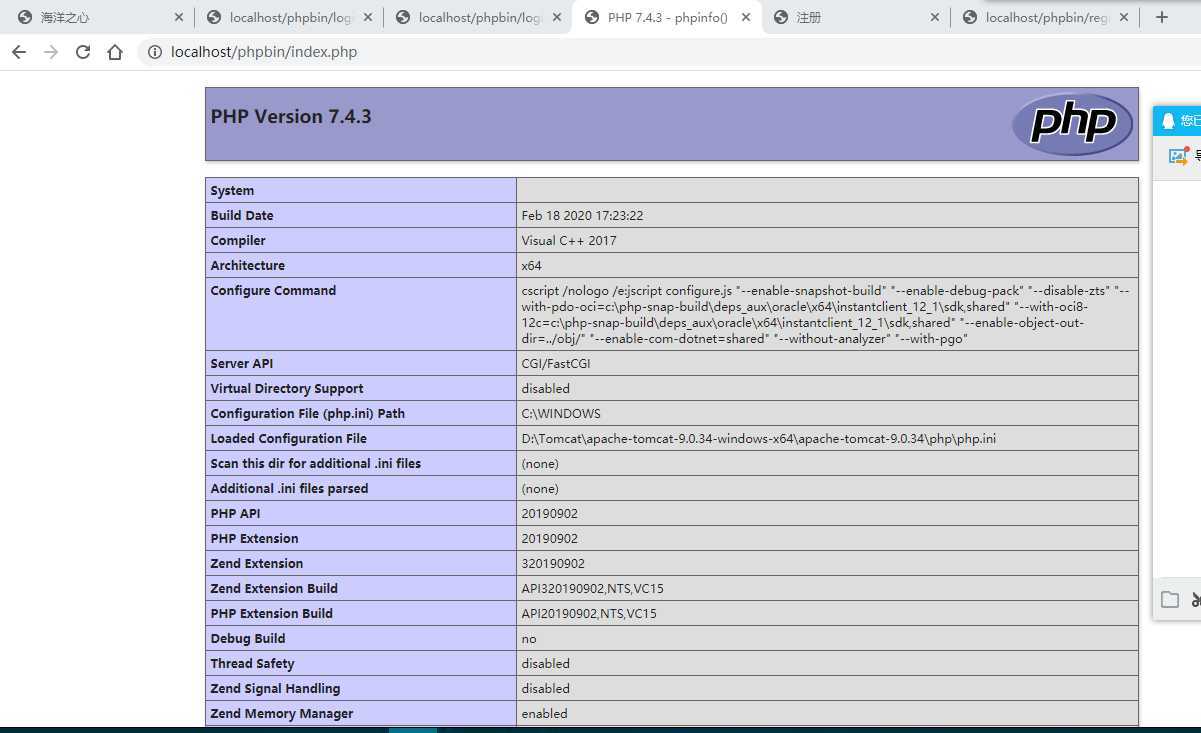Image resolution: width=1201 pixels, height=733 pixels.
Task: Click the cscript configure command text
Action: pyautogui.click(x=826, y=314)
